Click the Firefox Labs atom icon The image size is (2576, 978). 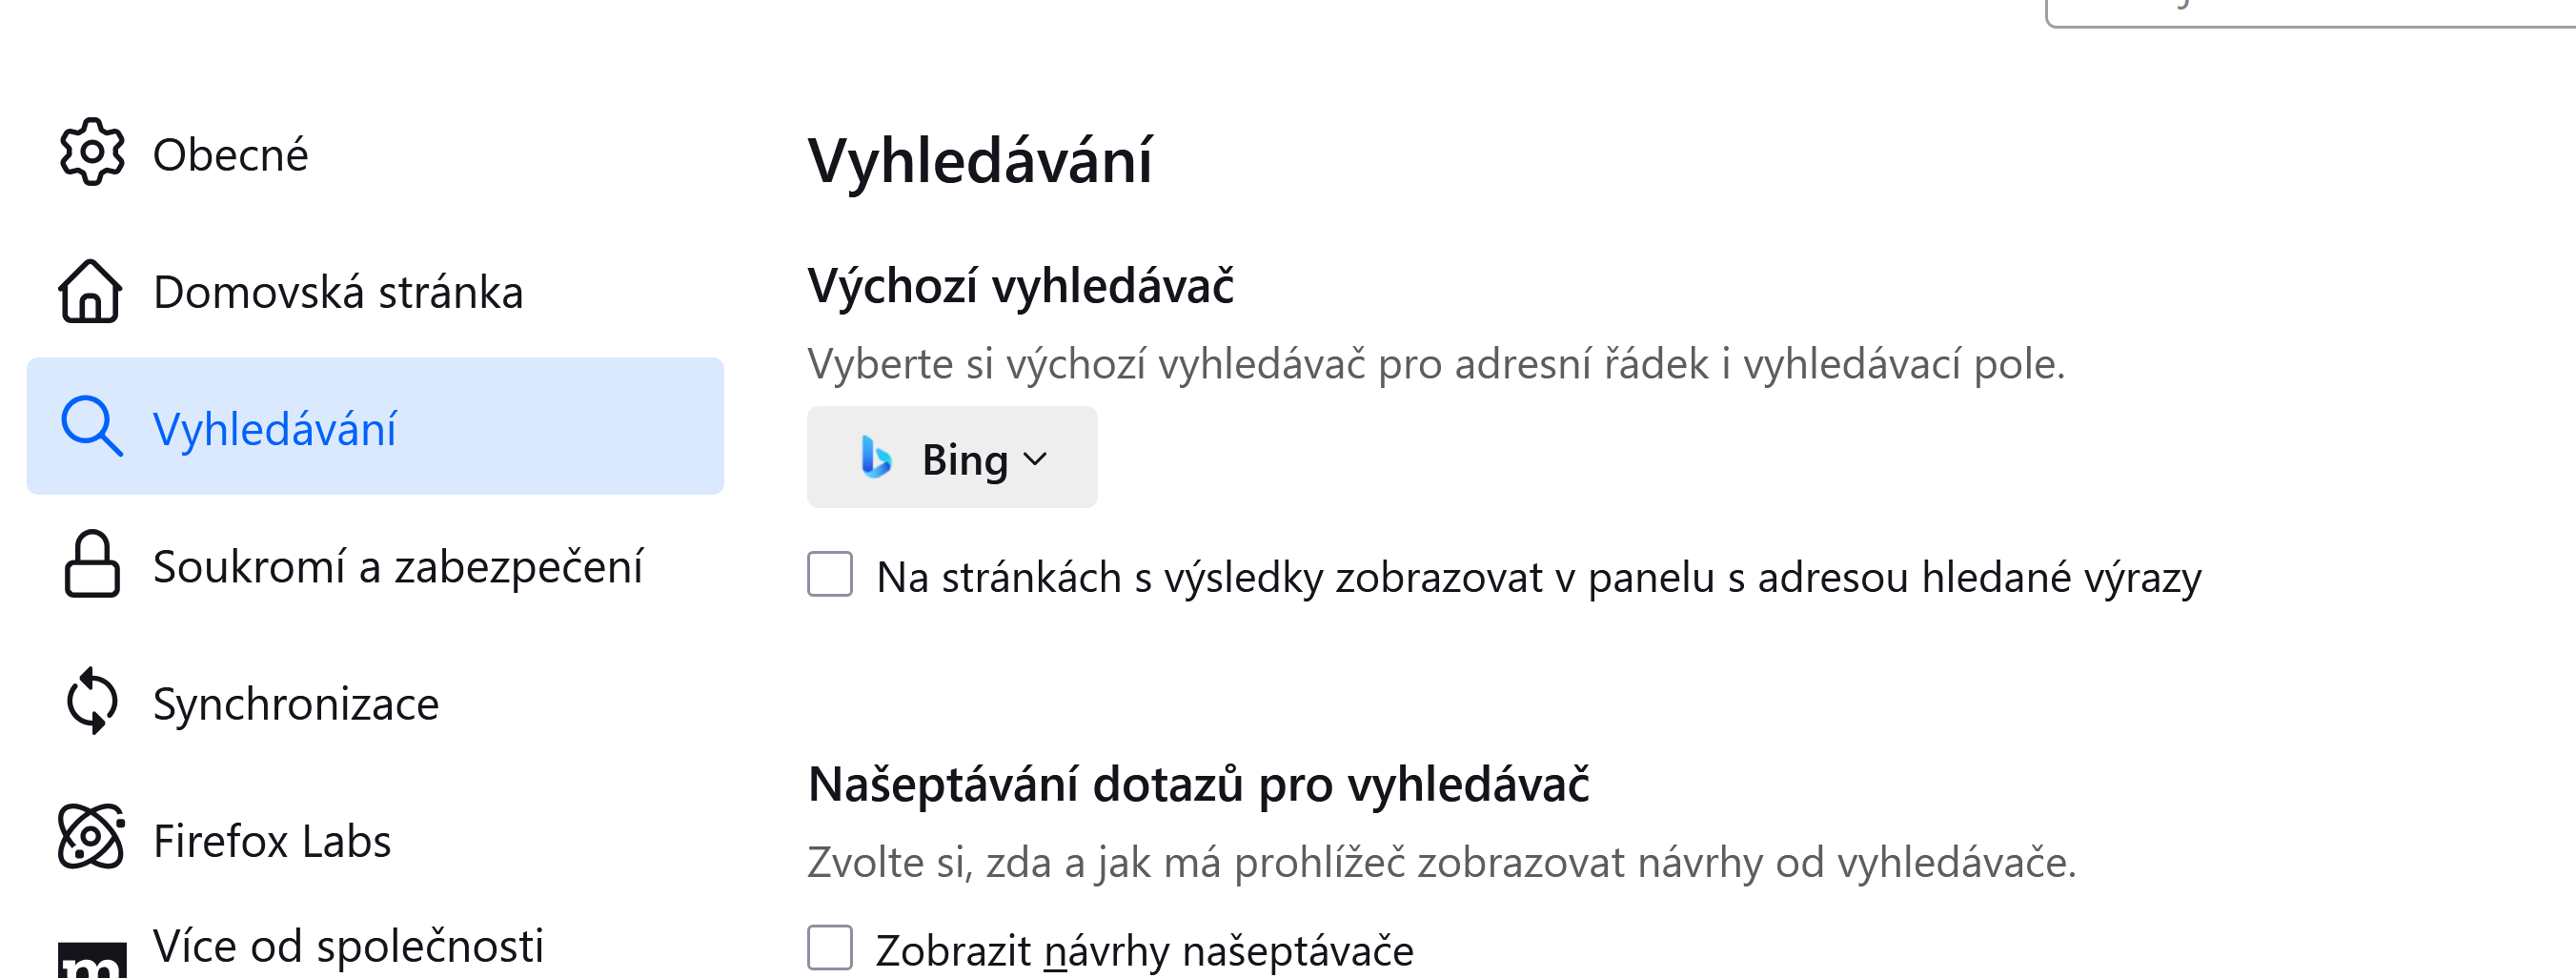91,838
